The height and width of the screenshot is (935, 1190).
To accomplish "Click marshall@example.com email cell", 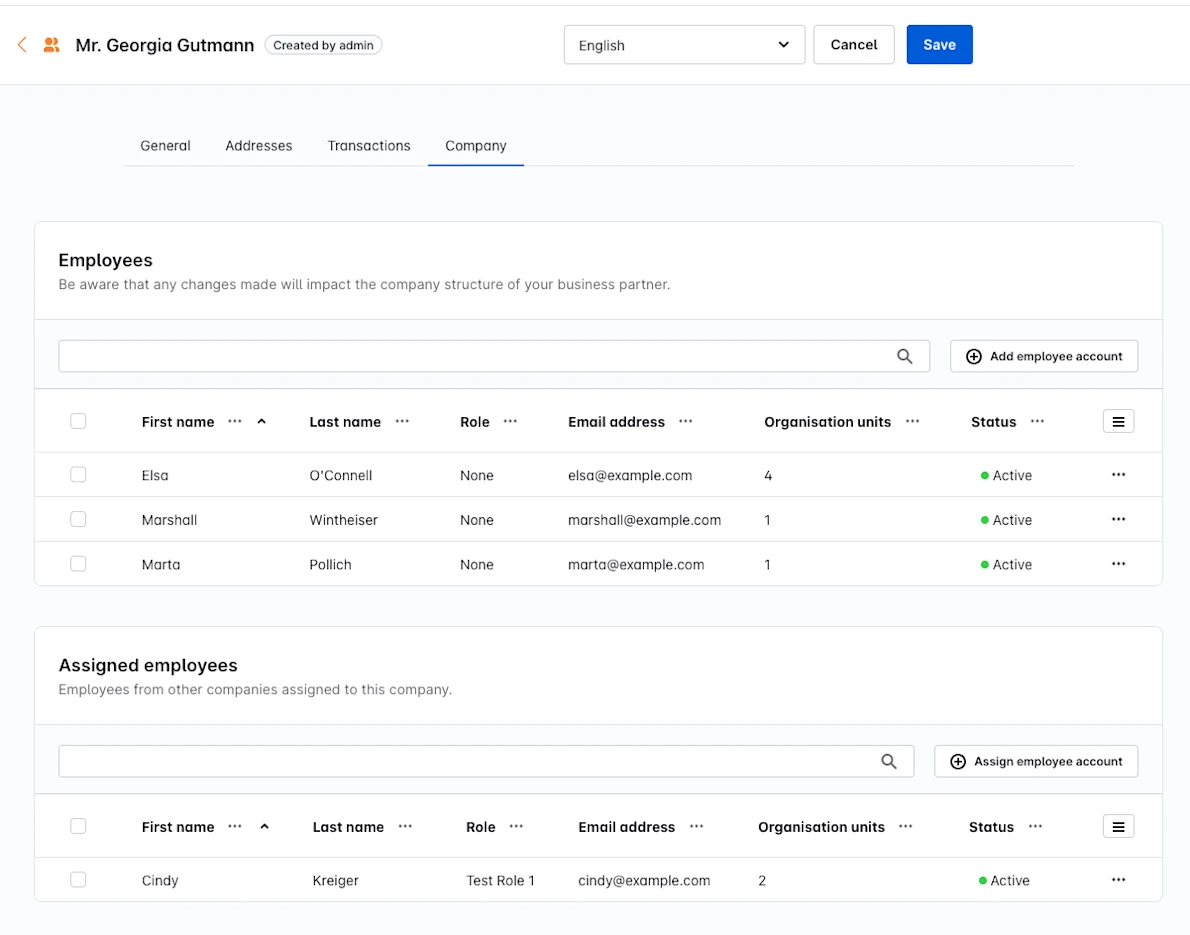I will coord(644,521).
